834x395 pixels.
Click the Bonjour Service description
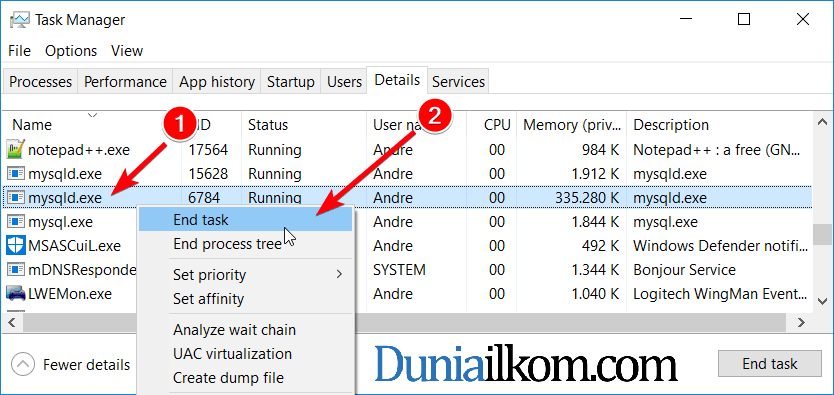[x=684, y=270]
